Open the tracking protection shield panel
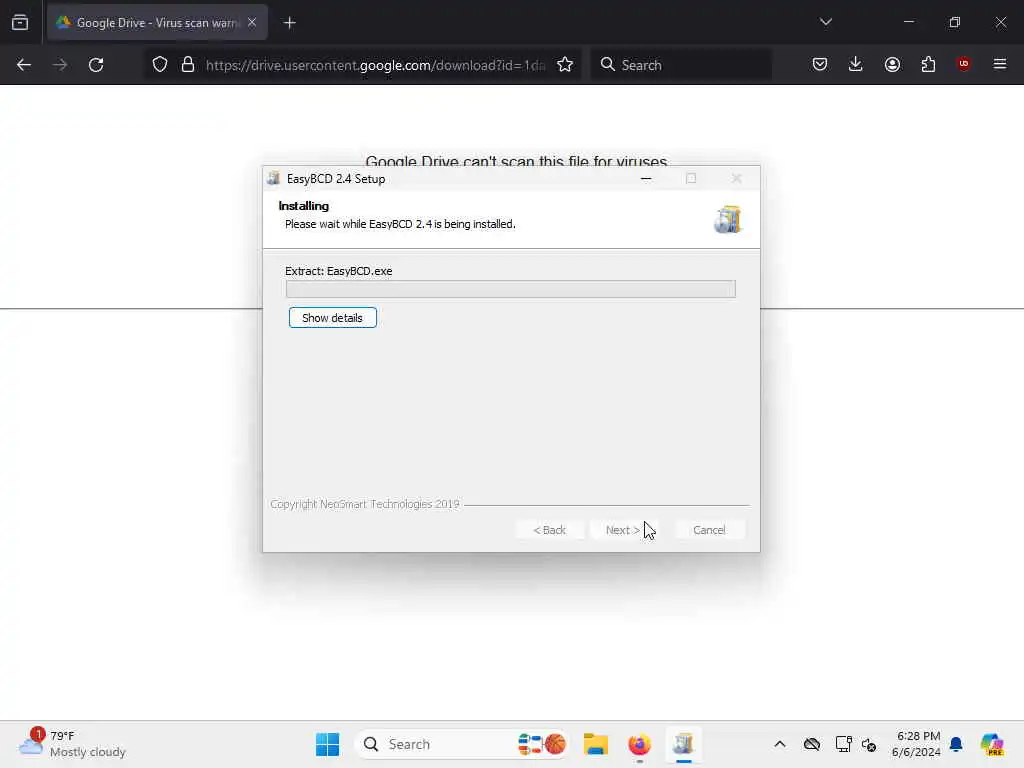 (160, 65)
